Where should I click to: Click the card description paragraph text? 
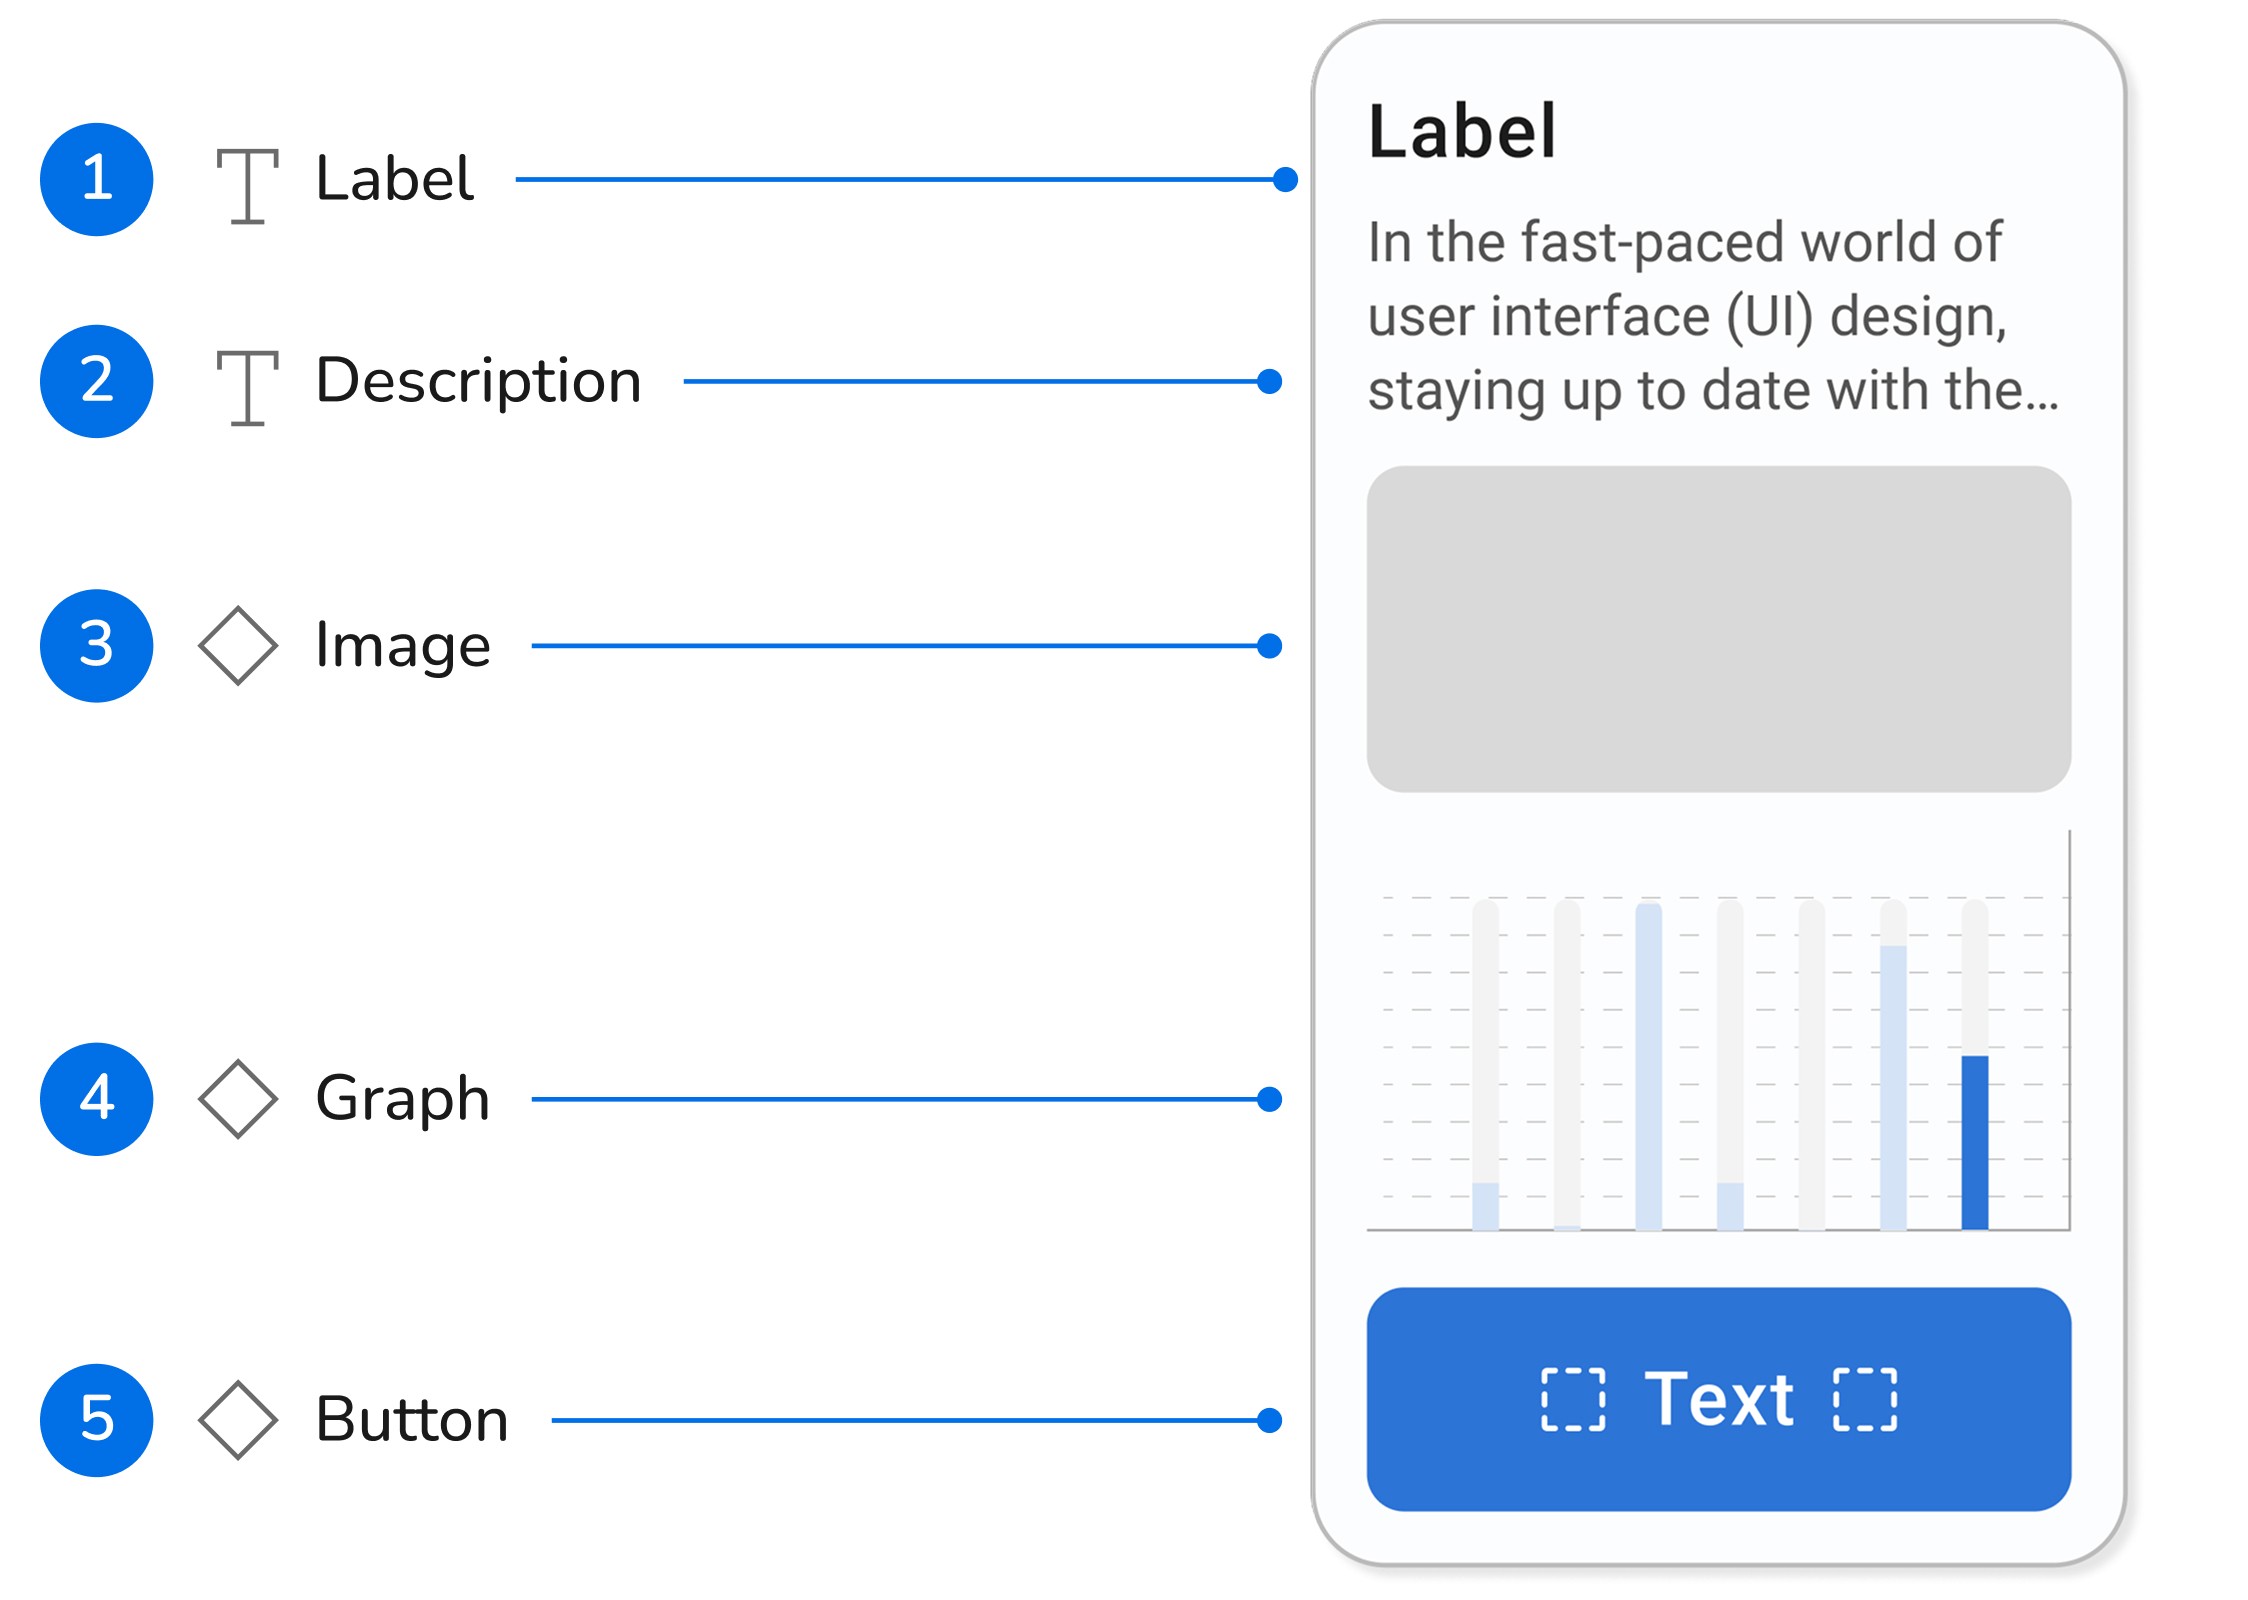pos(1712,316)
